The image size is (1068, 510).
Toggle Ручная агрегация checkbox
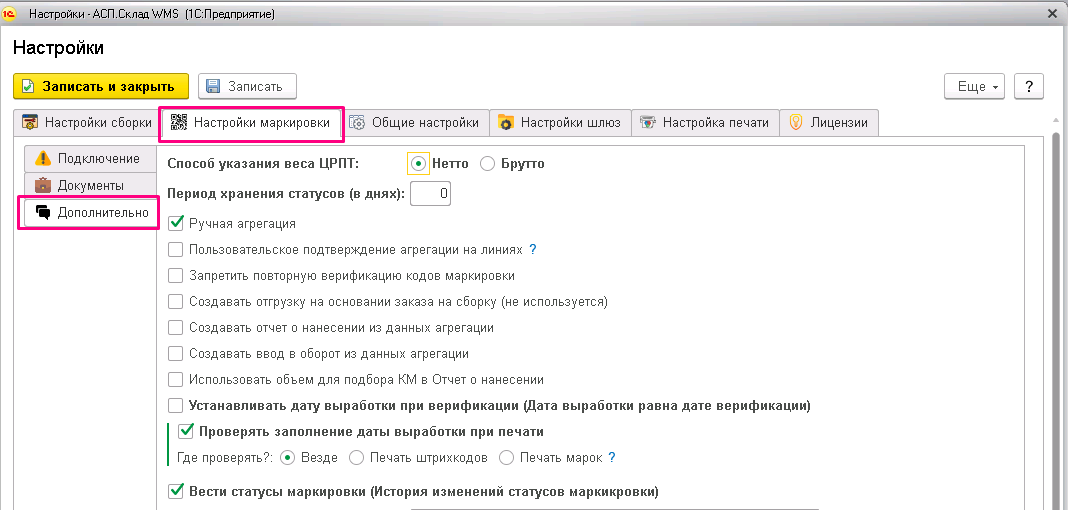tap(176, 223)
